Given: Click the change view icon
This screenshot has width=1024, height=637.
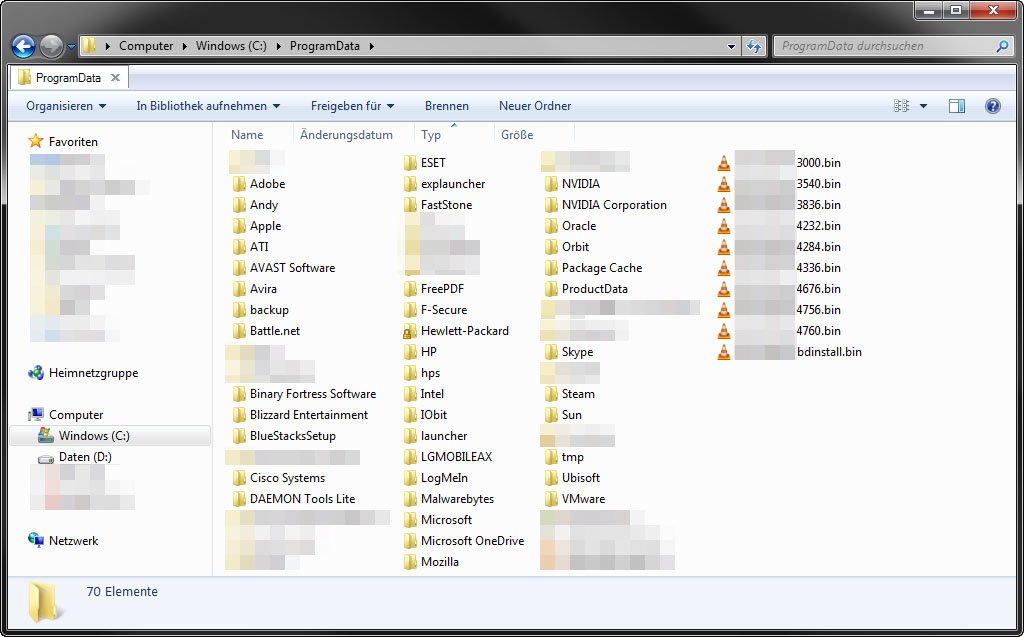Looking at the screenshot, I should 901,106.
